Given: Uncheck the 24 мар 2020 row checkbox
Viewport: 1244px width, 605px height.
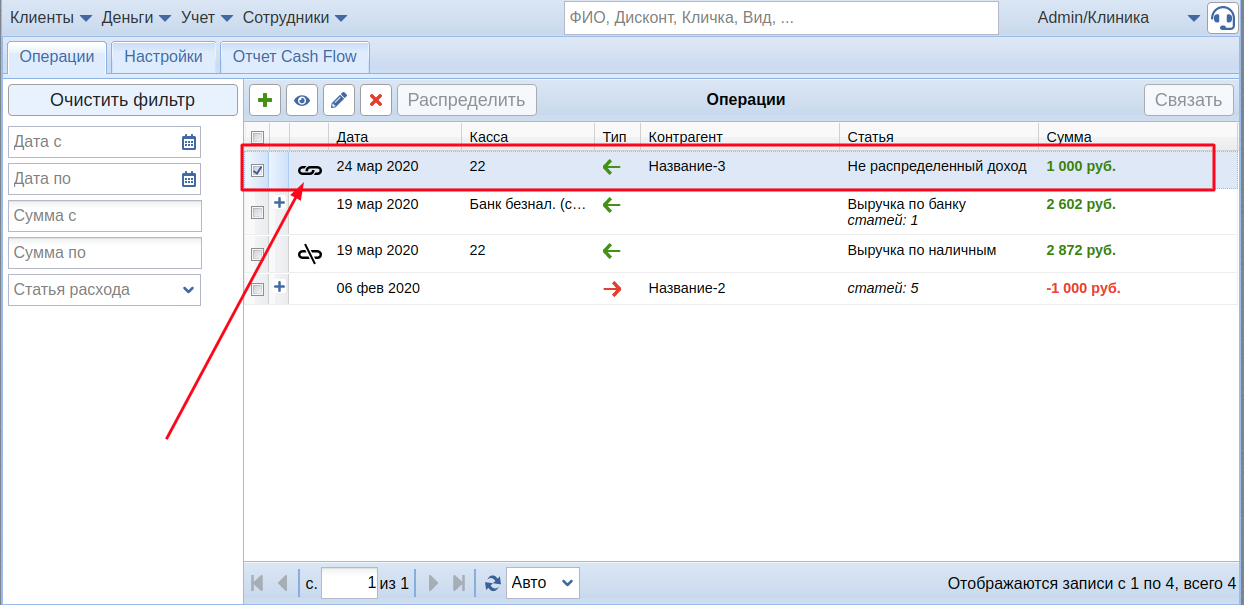Looking at the screenshot, I should pyautogui.click(x=257, y=170).
